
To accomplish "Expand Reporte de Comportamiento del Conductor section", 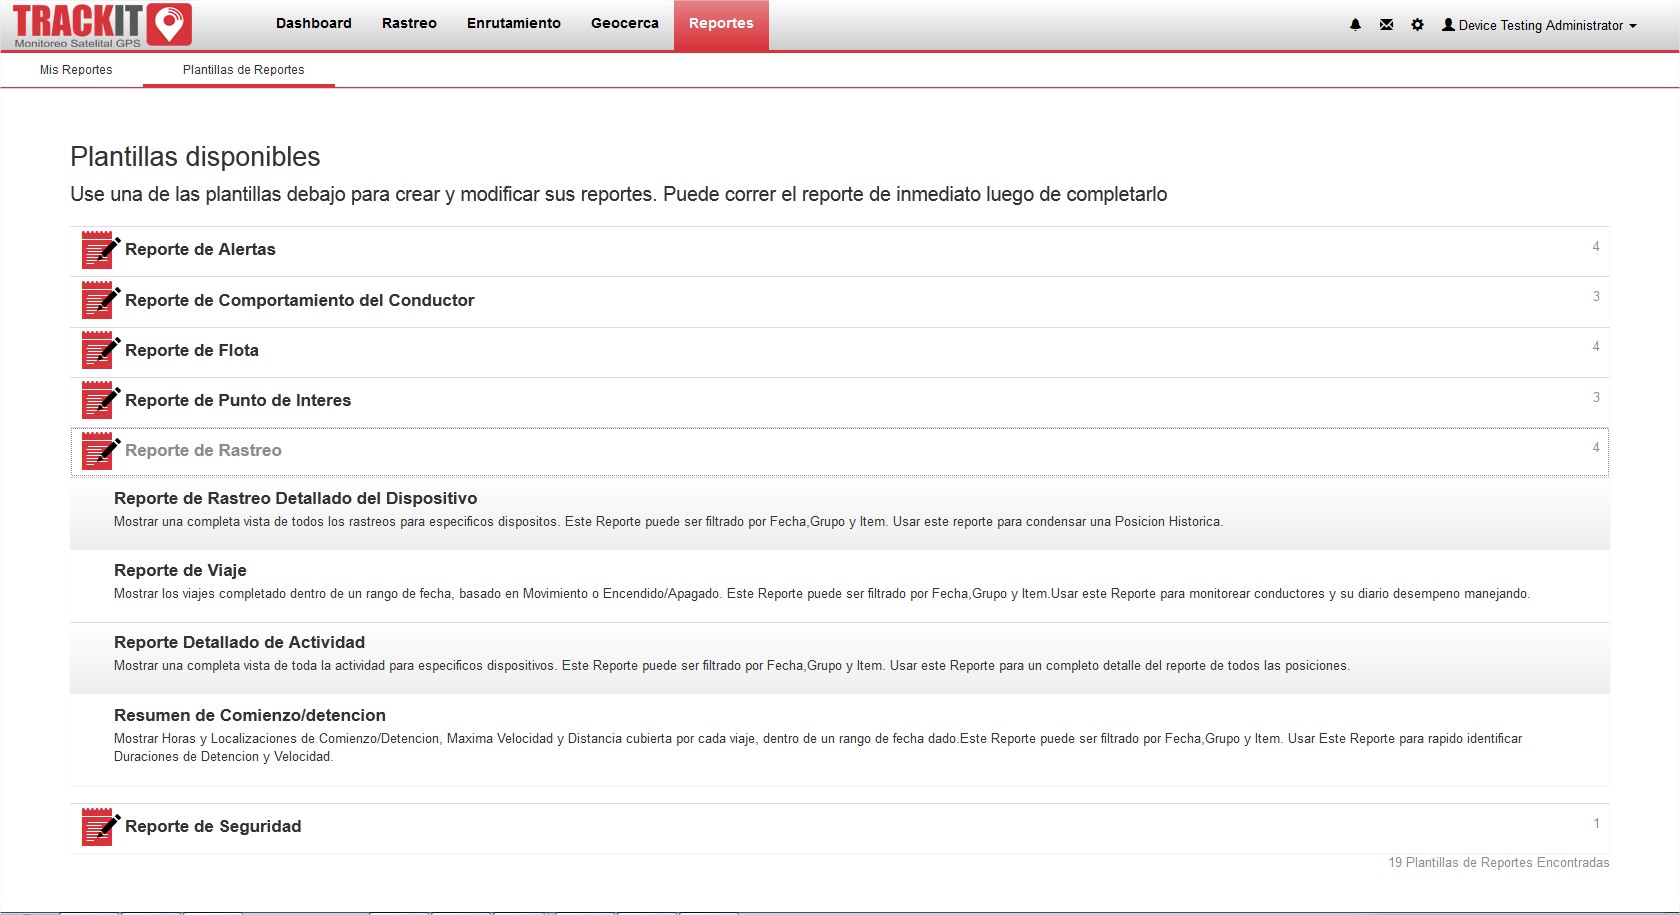I will [x=299, y=301].
